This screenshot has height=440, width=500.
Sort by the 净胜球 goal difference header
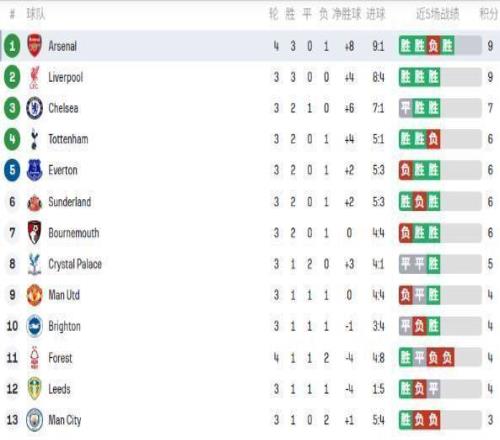pyautogui.click(x=347, y=14)
